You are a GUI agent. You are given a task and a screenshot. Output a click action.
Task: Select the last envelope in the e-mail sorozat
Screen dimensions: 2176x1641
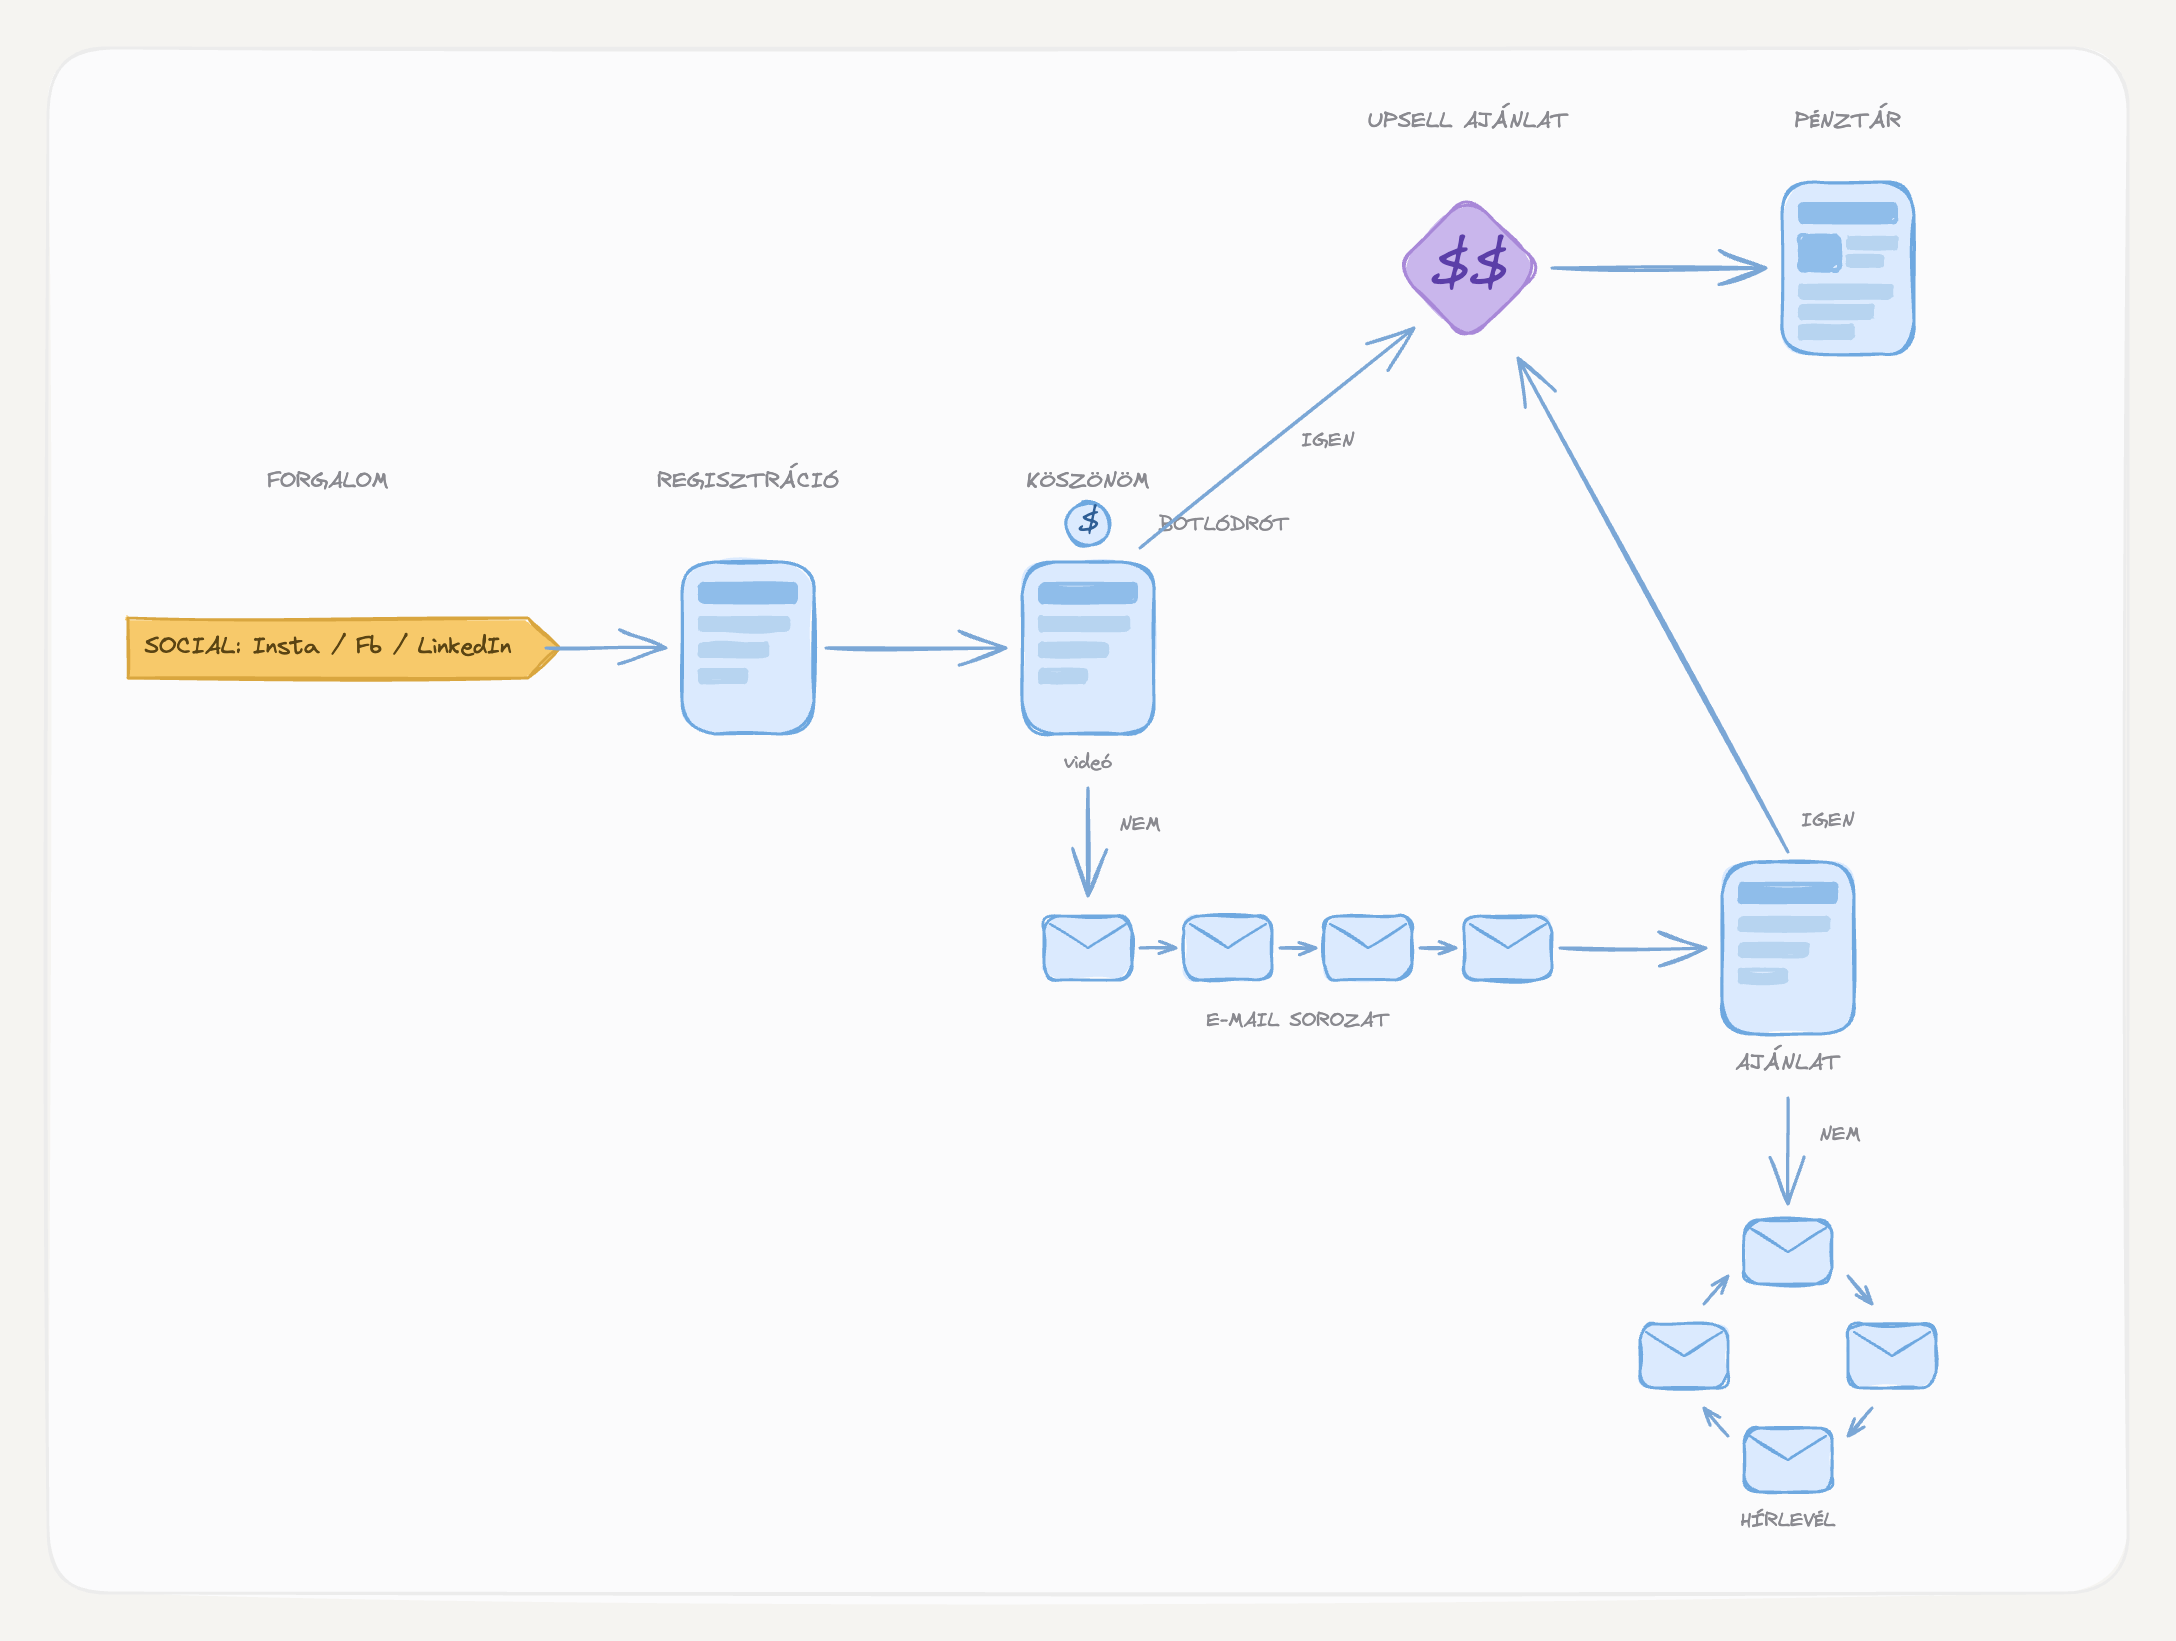coord(1508,947)
